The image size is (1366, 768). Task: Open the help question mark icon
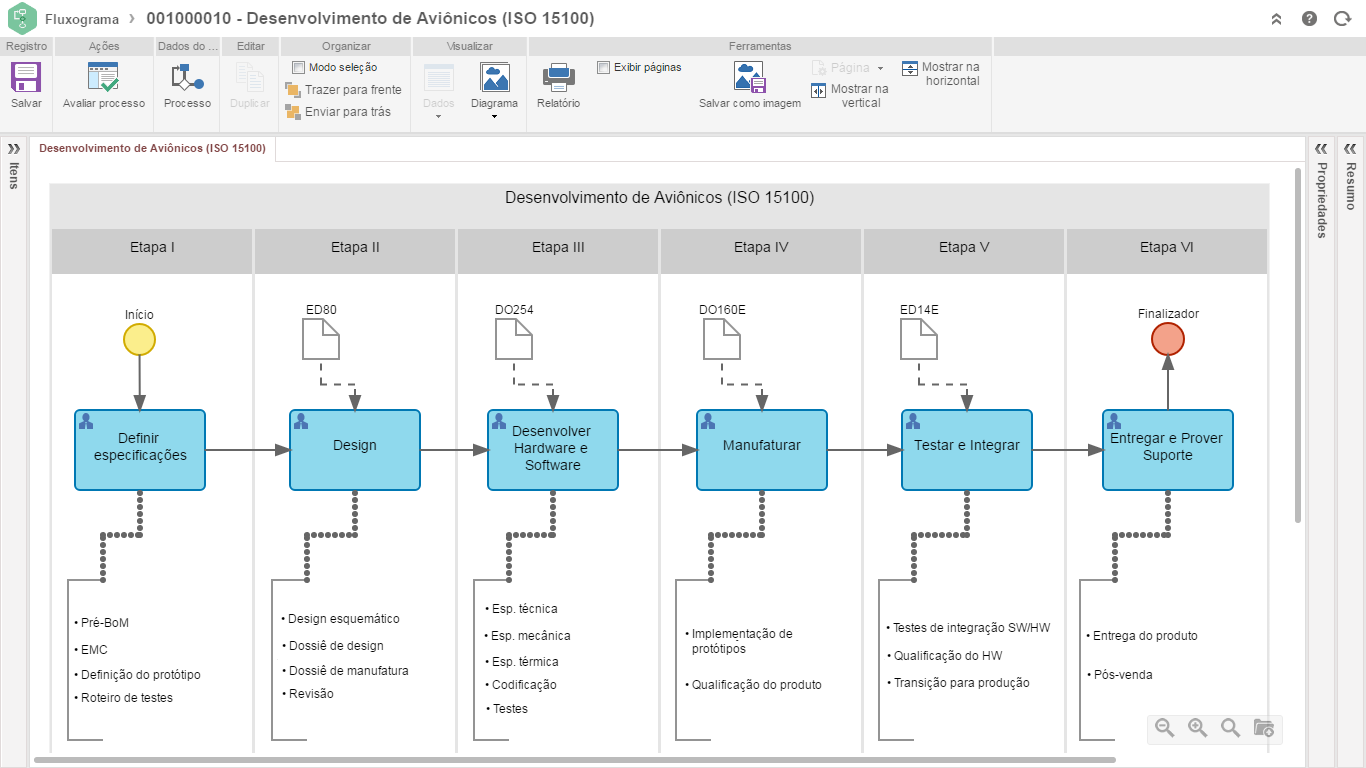(x=1309, y=19)
